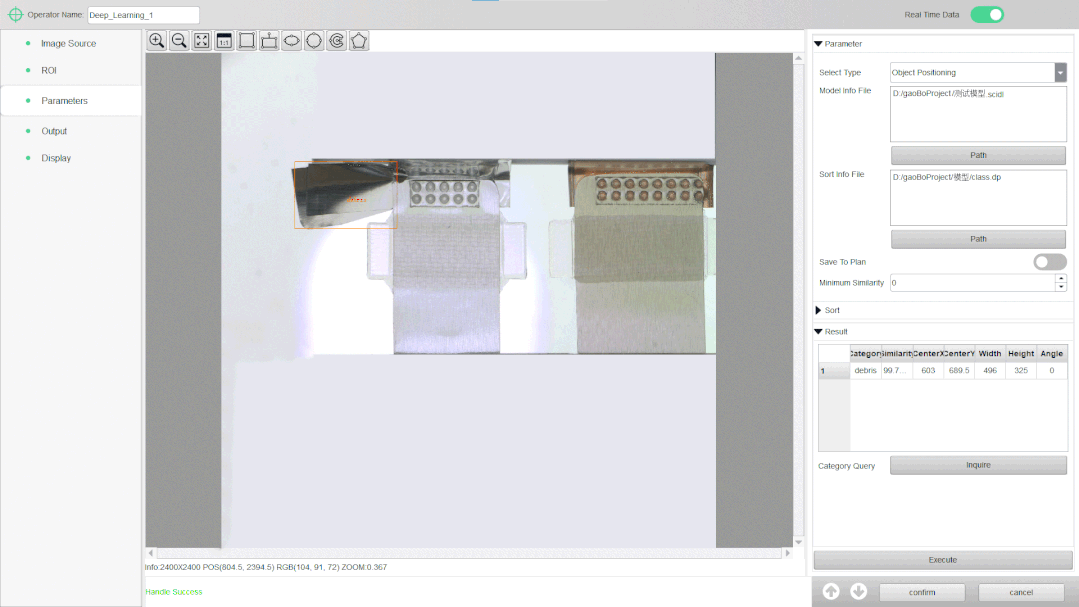Fit image to window icon

coord(202,41)
